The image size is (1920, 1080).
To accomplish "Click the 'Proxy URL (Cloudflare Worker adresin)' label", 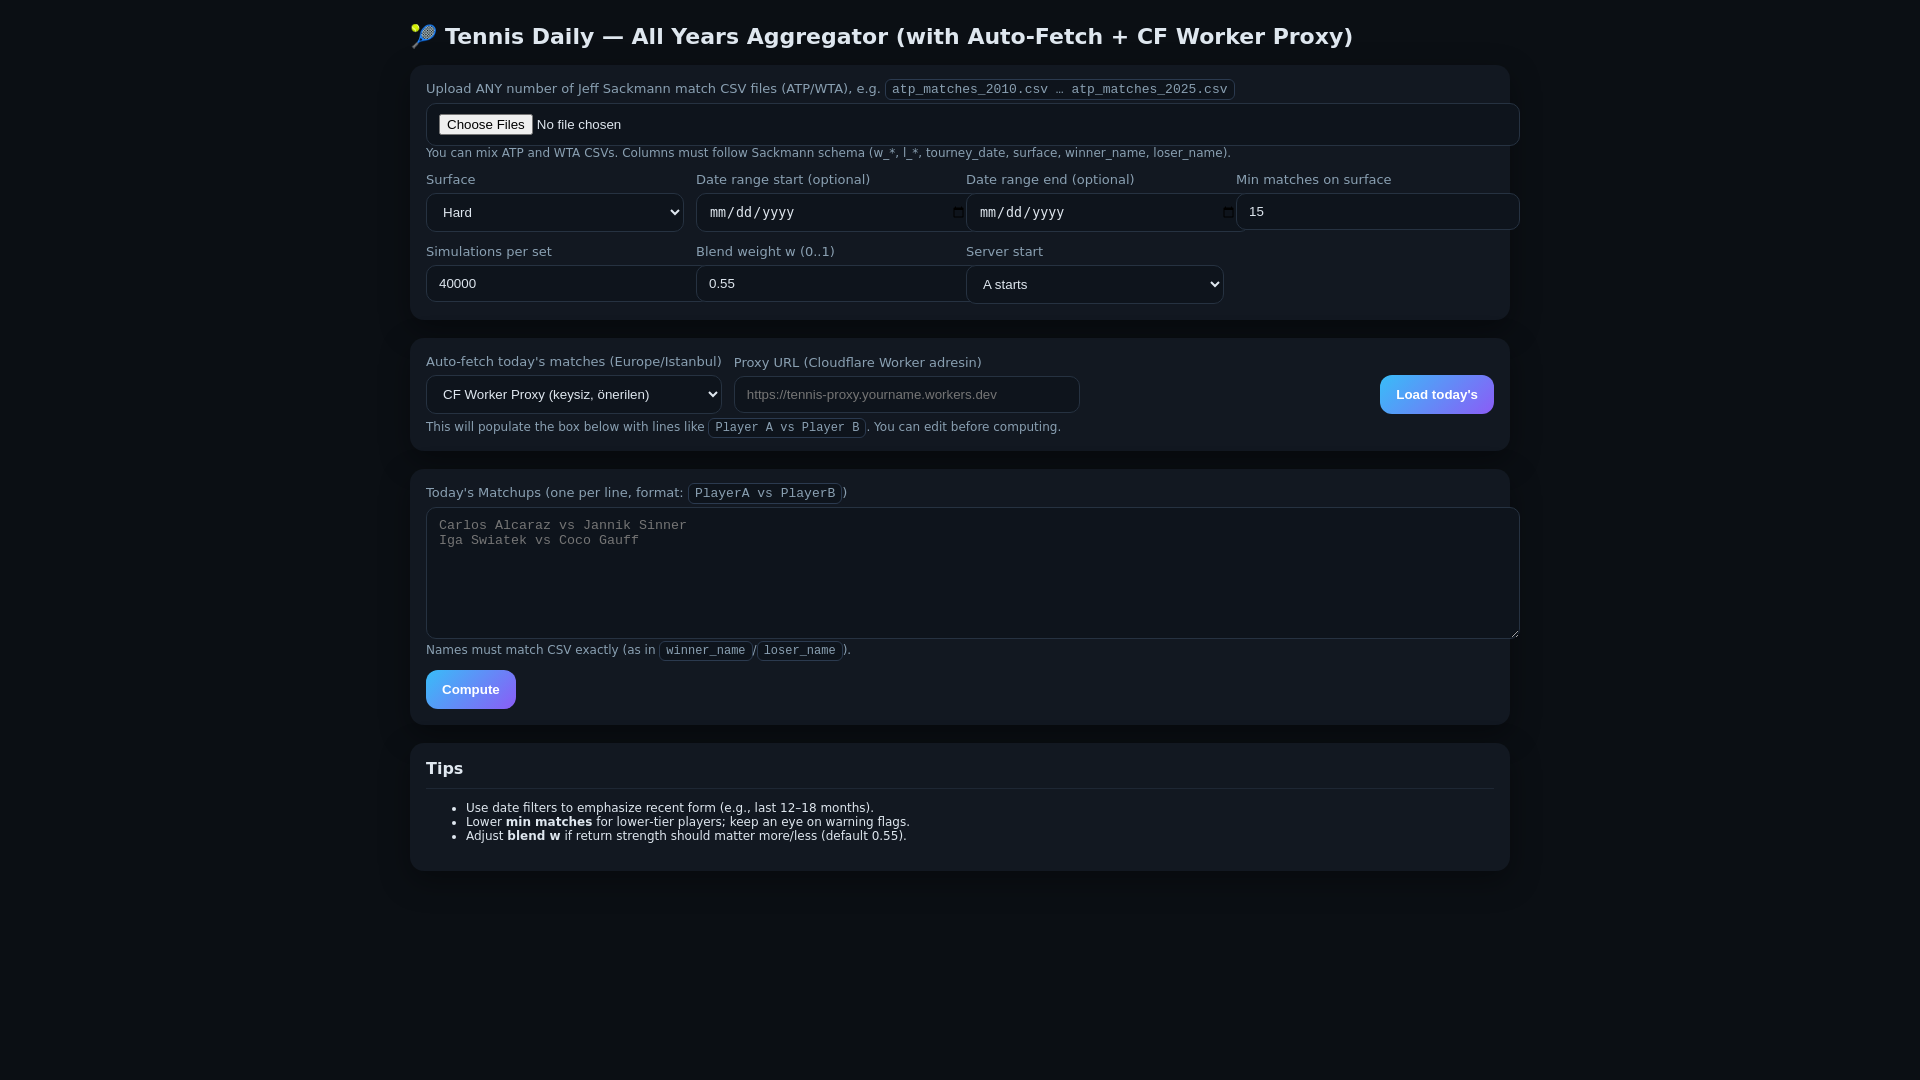I will point(858,363).
